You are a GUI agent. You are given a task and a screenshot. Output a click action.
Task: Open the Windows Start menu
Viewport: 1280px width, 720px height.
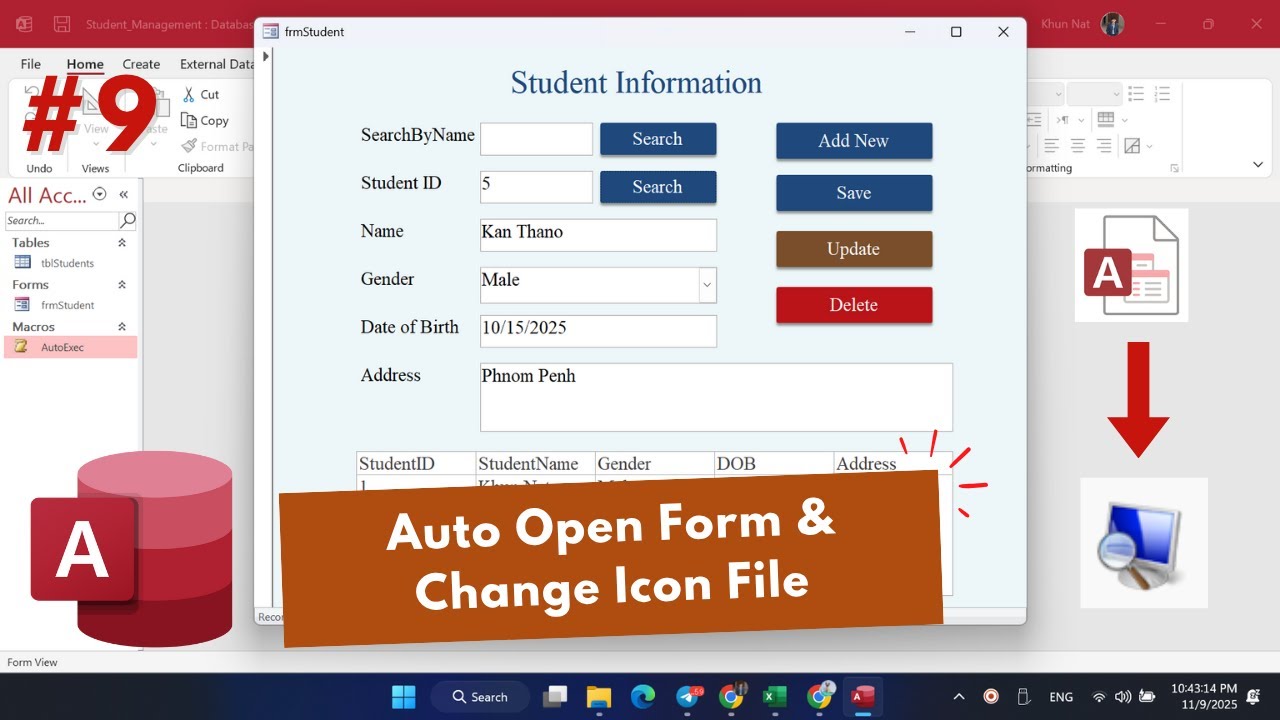tap(404, 697)
